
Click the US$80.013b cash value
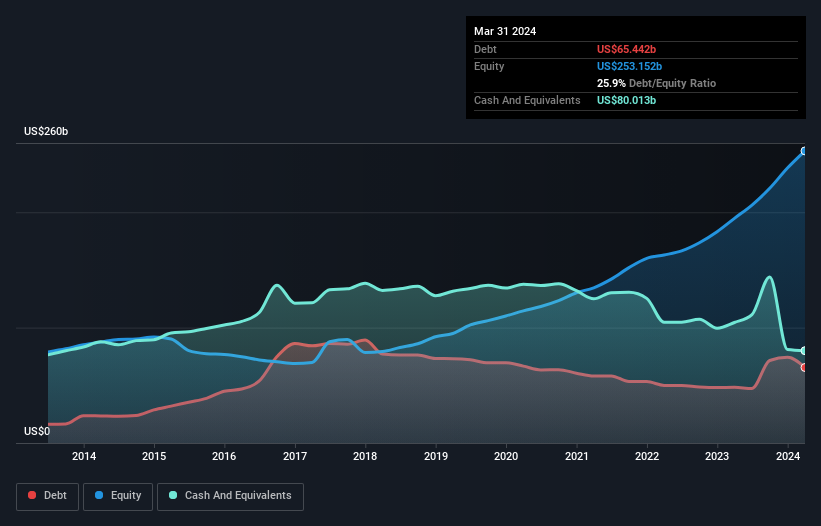coord(626,100)
